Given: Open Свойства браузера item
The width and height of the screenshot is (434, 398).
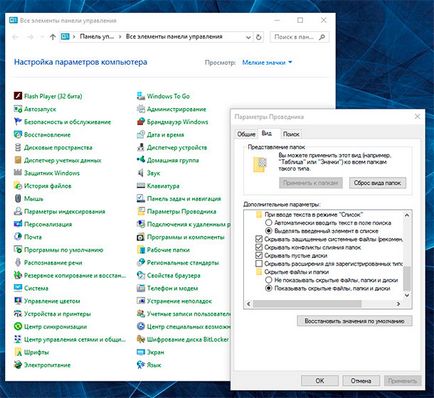Looking at the screenshot, I should tap(174, 275).
